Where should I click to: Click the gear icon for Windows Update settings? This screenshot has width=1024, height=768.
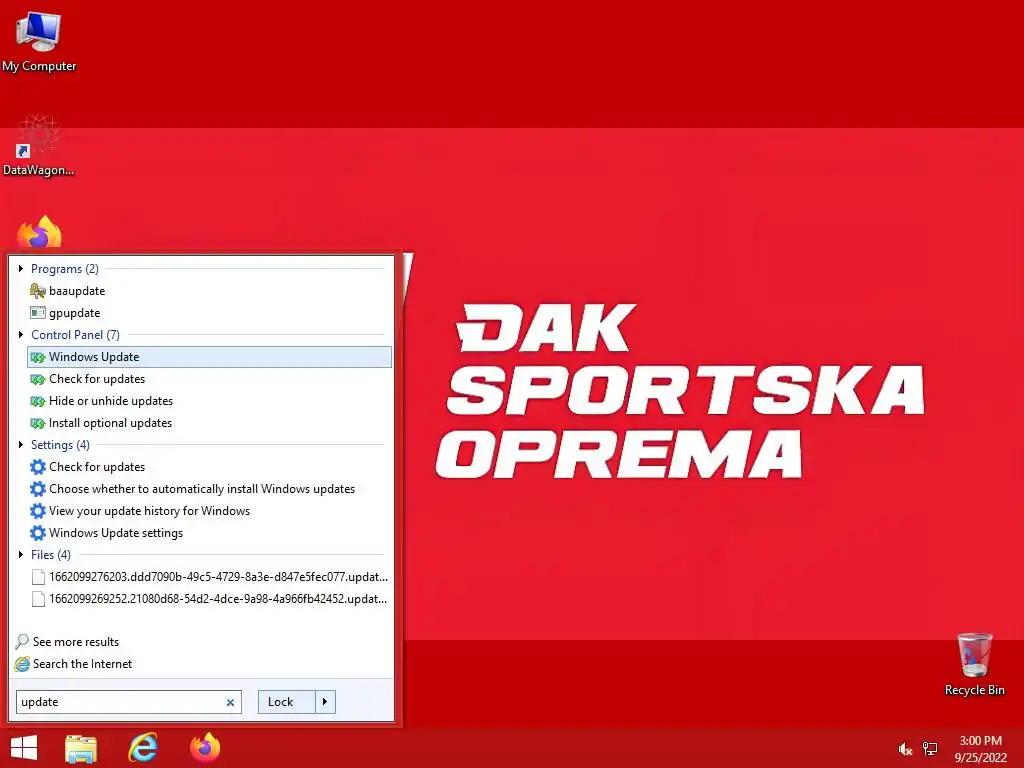point(38,533)
